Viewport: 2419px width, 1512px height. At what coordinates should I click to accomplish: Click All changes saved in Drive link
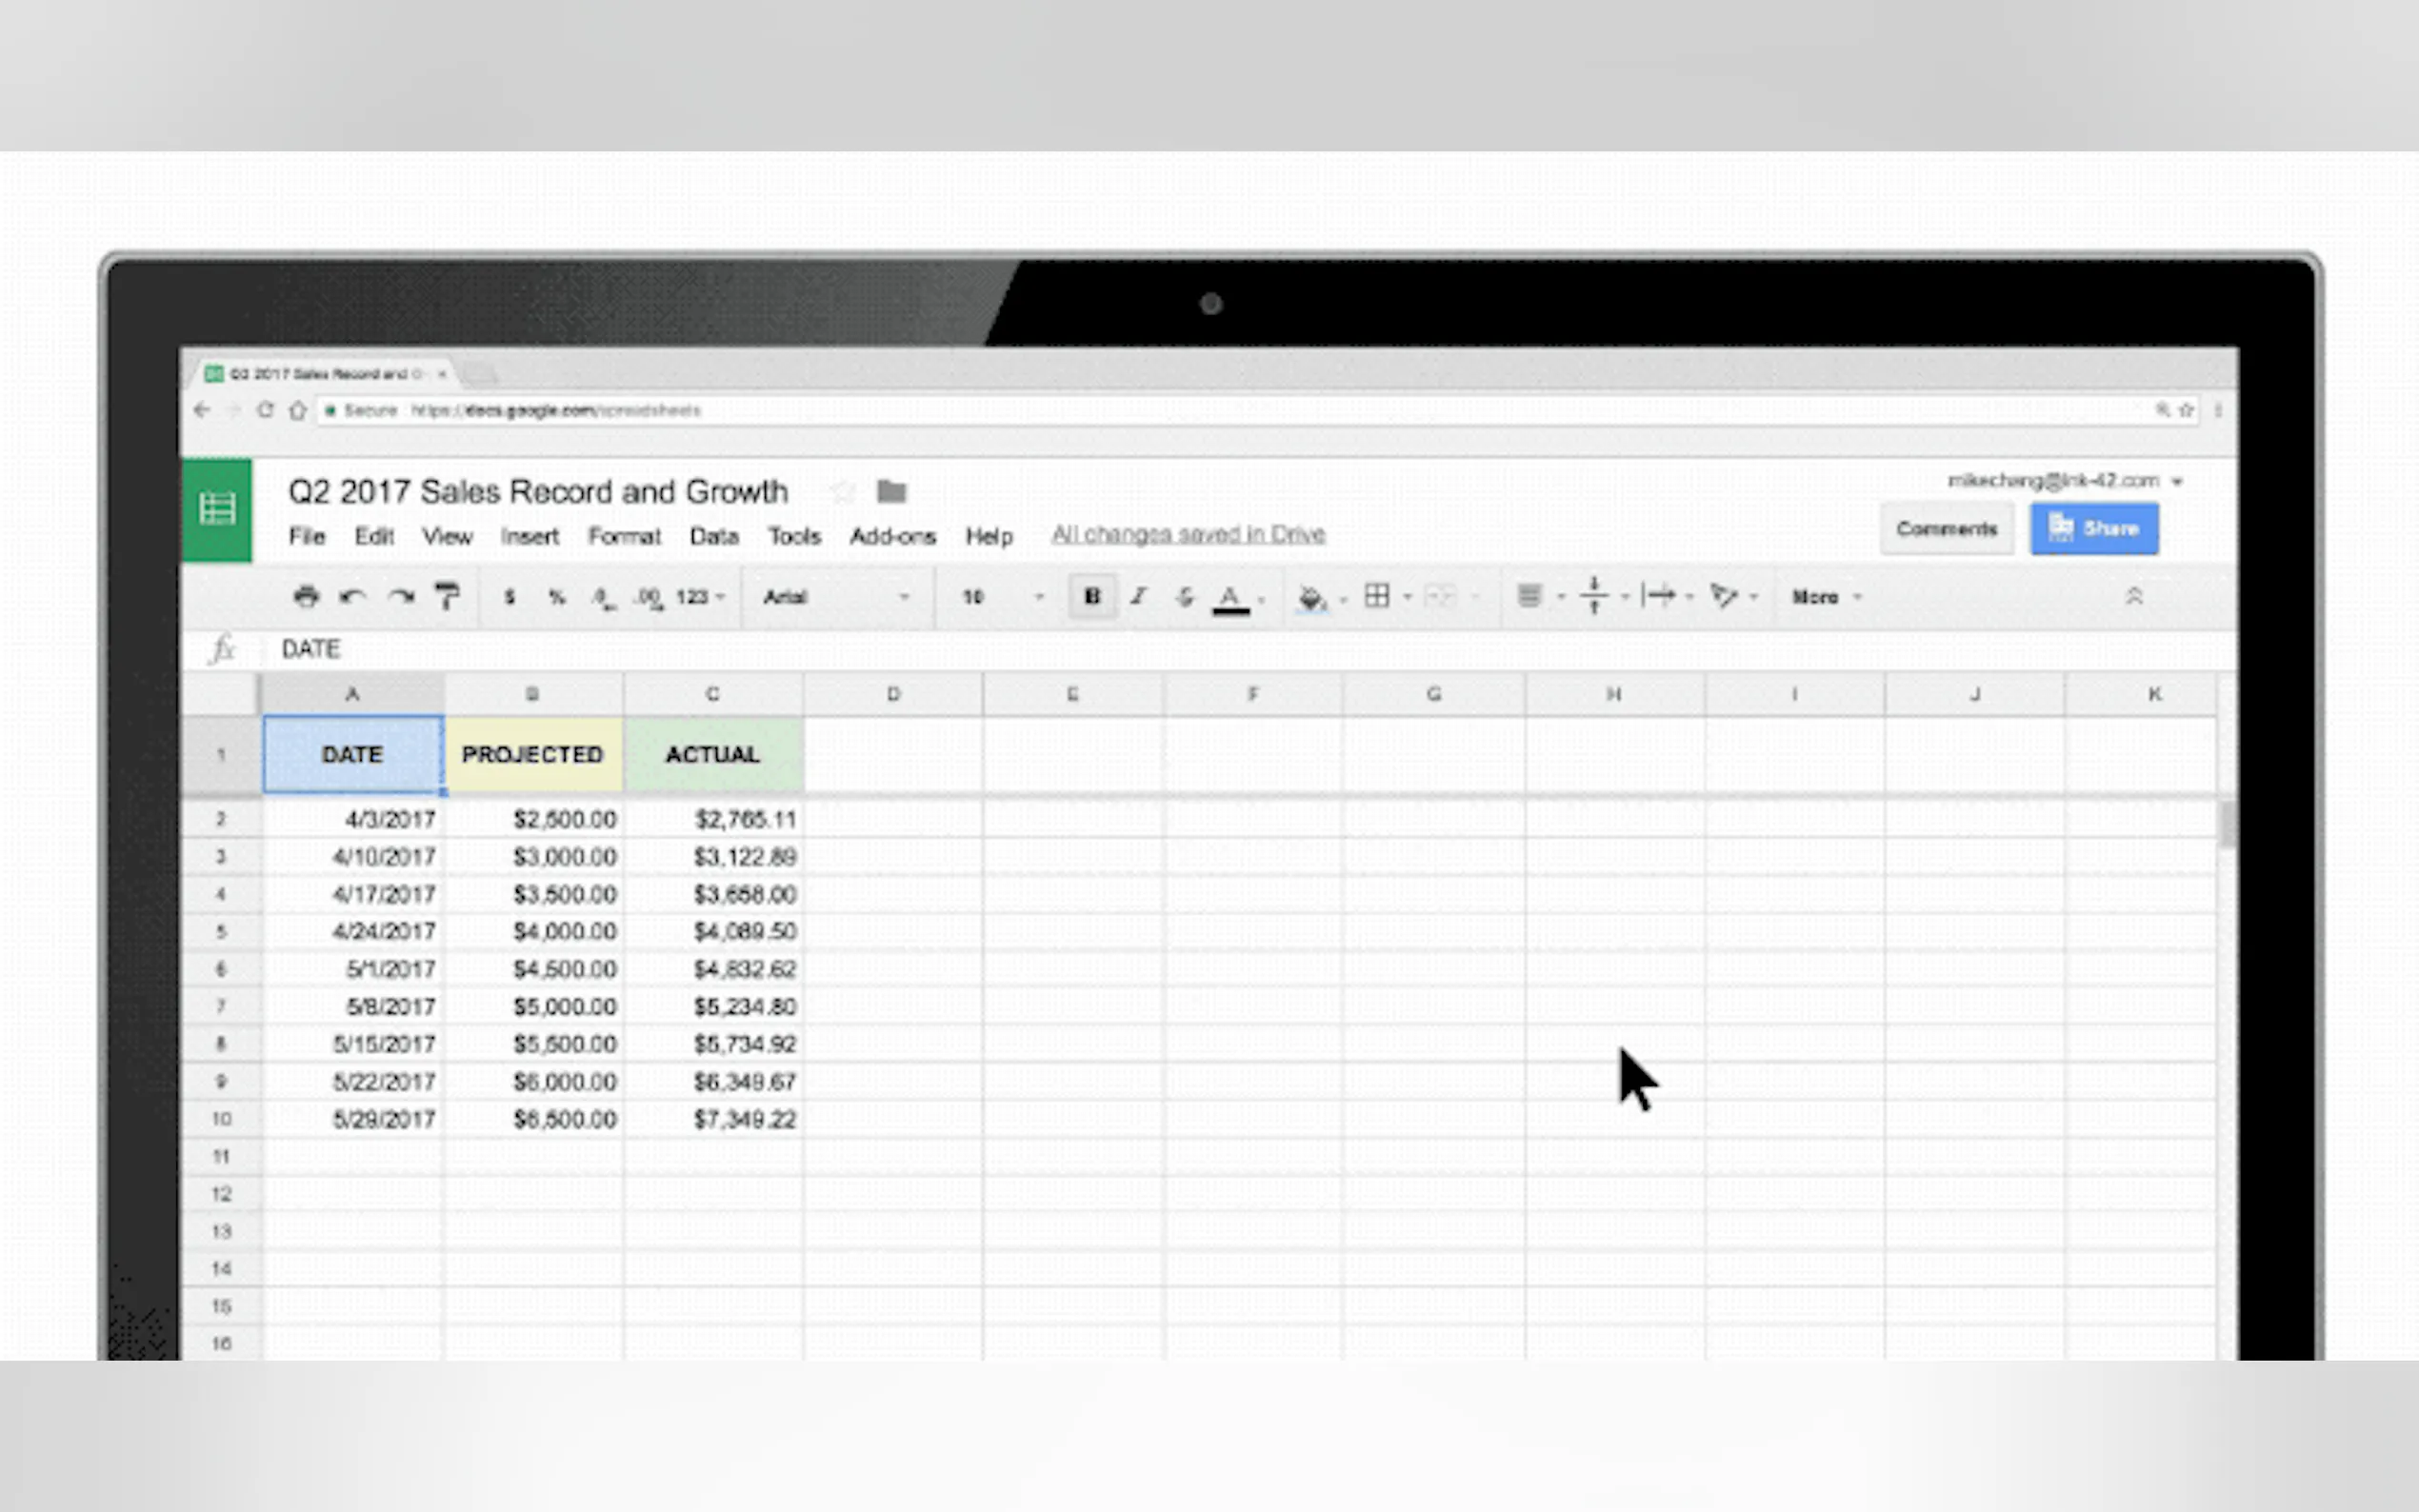[1188, 534]
